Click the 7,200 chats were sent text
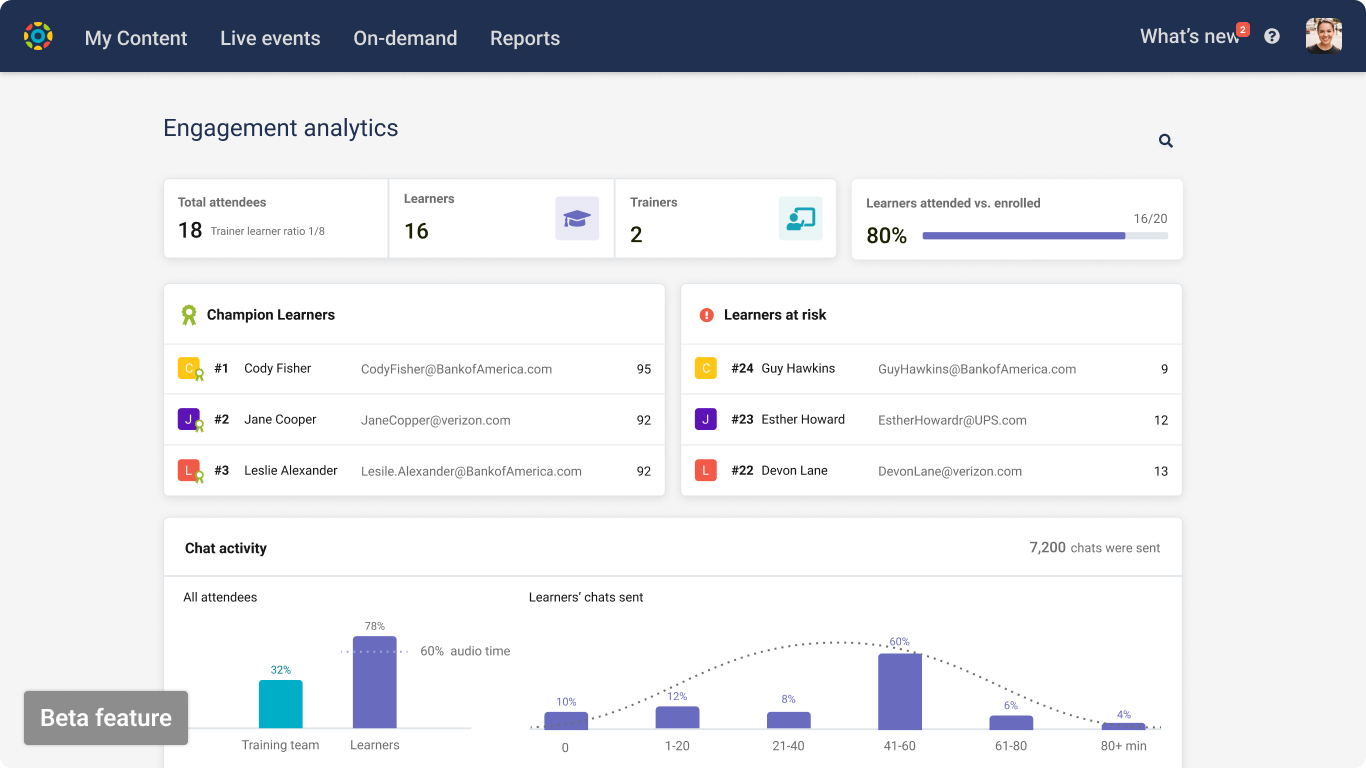Screen dimensions: 1366x768 coord(1095,548)
